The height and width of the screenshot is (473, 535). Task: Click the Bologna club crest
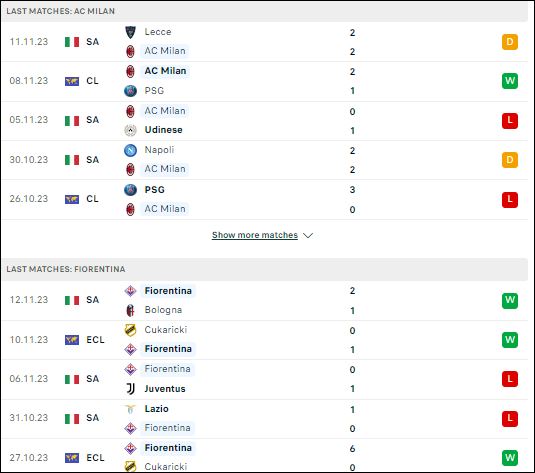tap(130, 310)
